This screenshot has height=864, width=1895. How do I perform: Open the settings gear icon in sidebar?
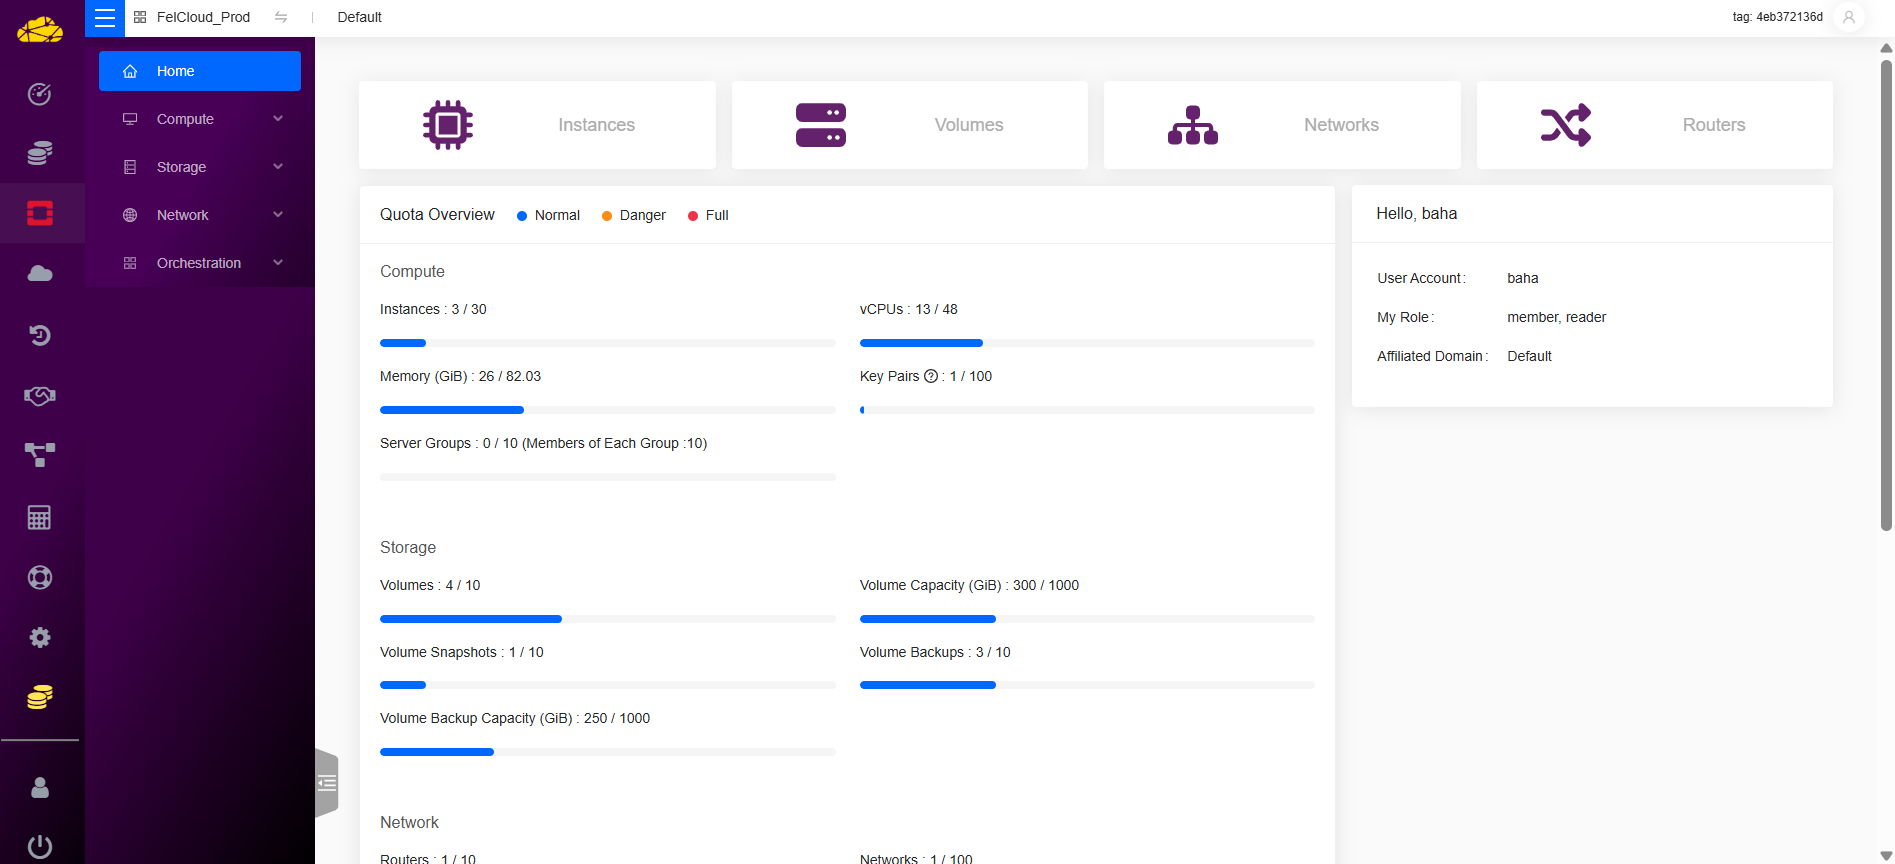pos(40,637)
